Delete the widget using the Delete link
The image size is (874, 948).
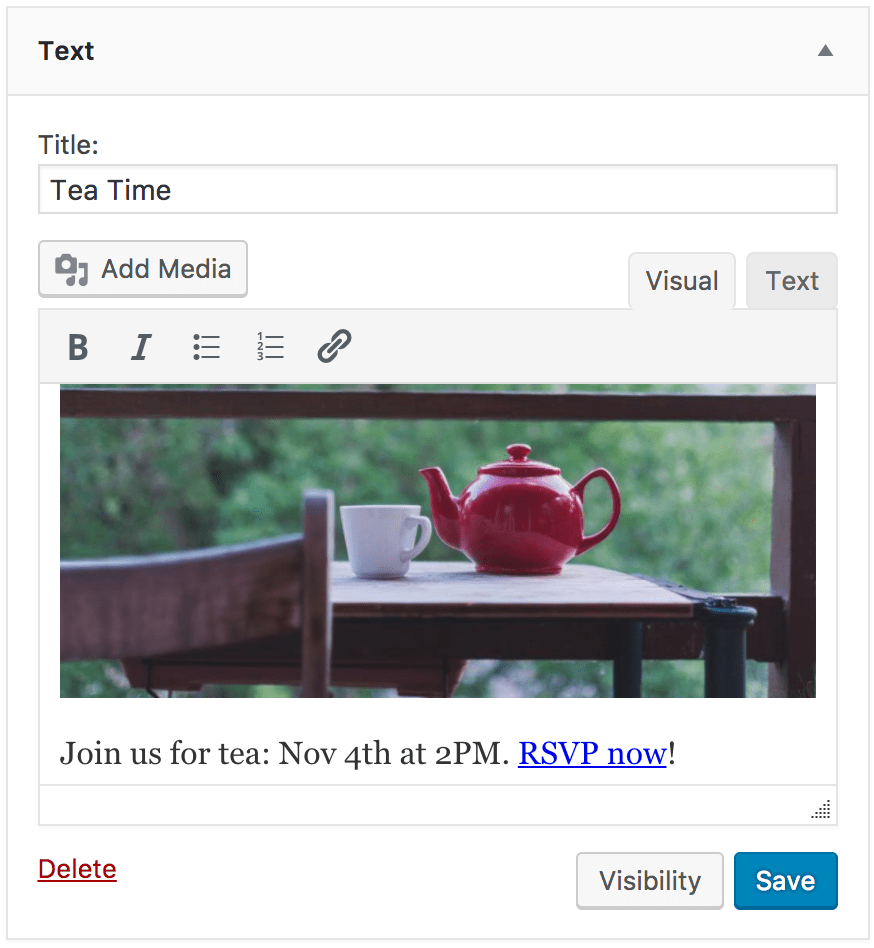point(77,869)
